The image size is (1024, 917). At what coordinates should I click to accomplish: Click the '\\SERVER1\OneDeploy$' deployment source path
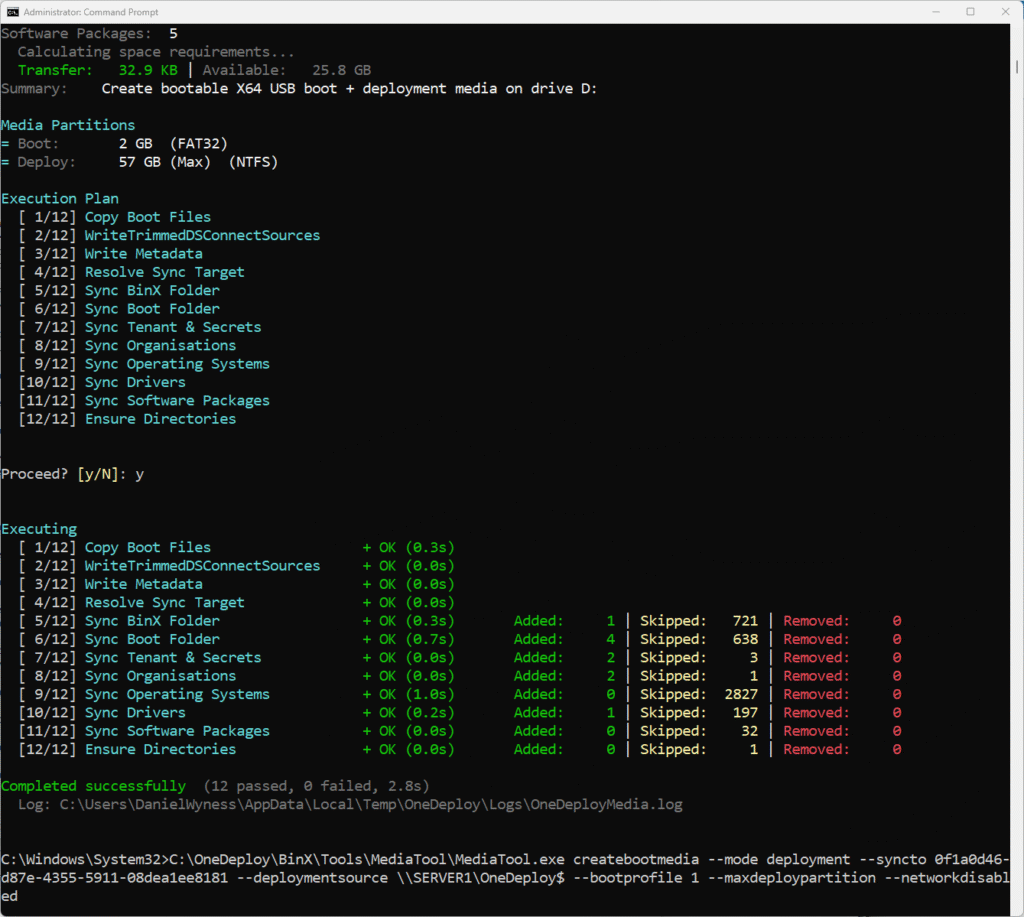481,878
